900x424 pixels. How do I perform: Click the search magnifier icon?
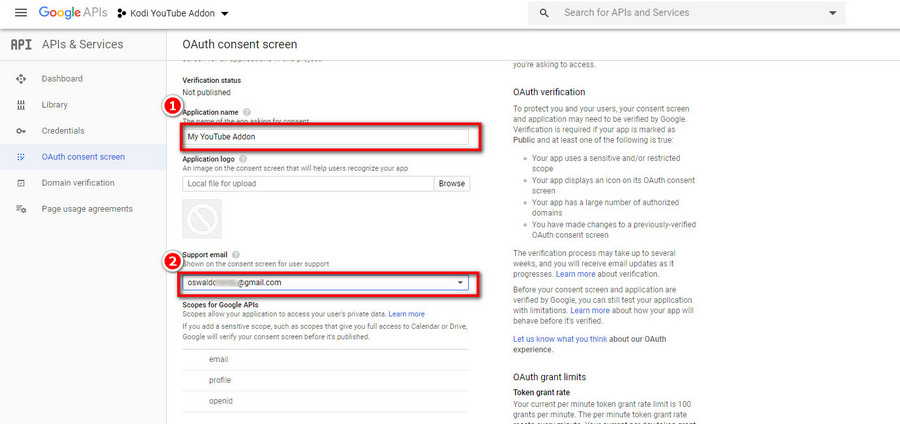click(544, 13)
